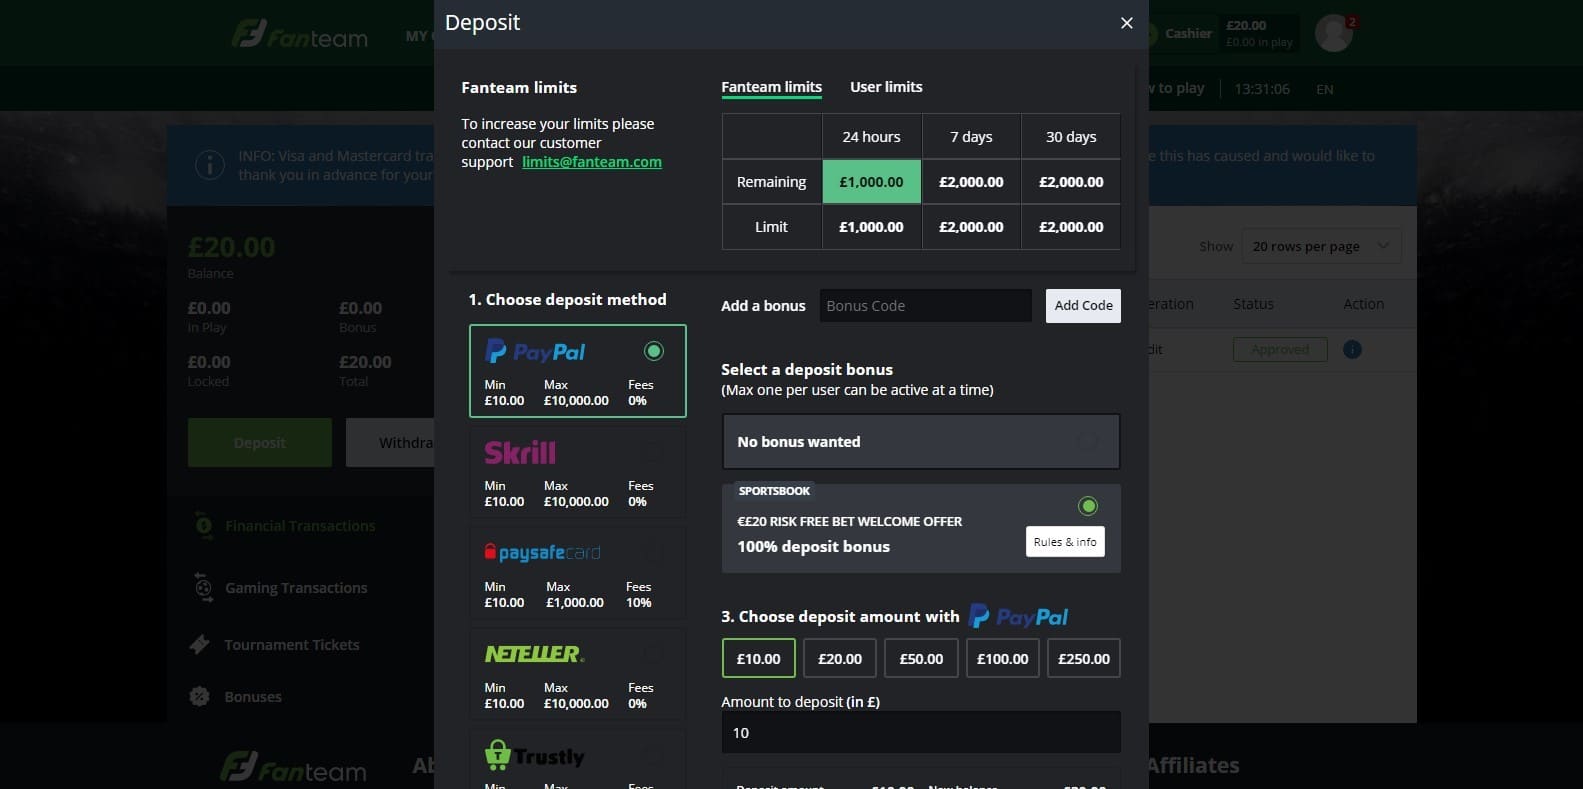Image resolution: width=1583 pixels, height=789 pixels.
Task: Open the user avatar profile icon
Action: pos(1333,33)
